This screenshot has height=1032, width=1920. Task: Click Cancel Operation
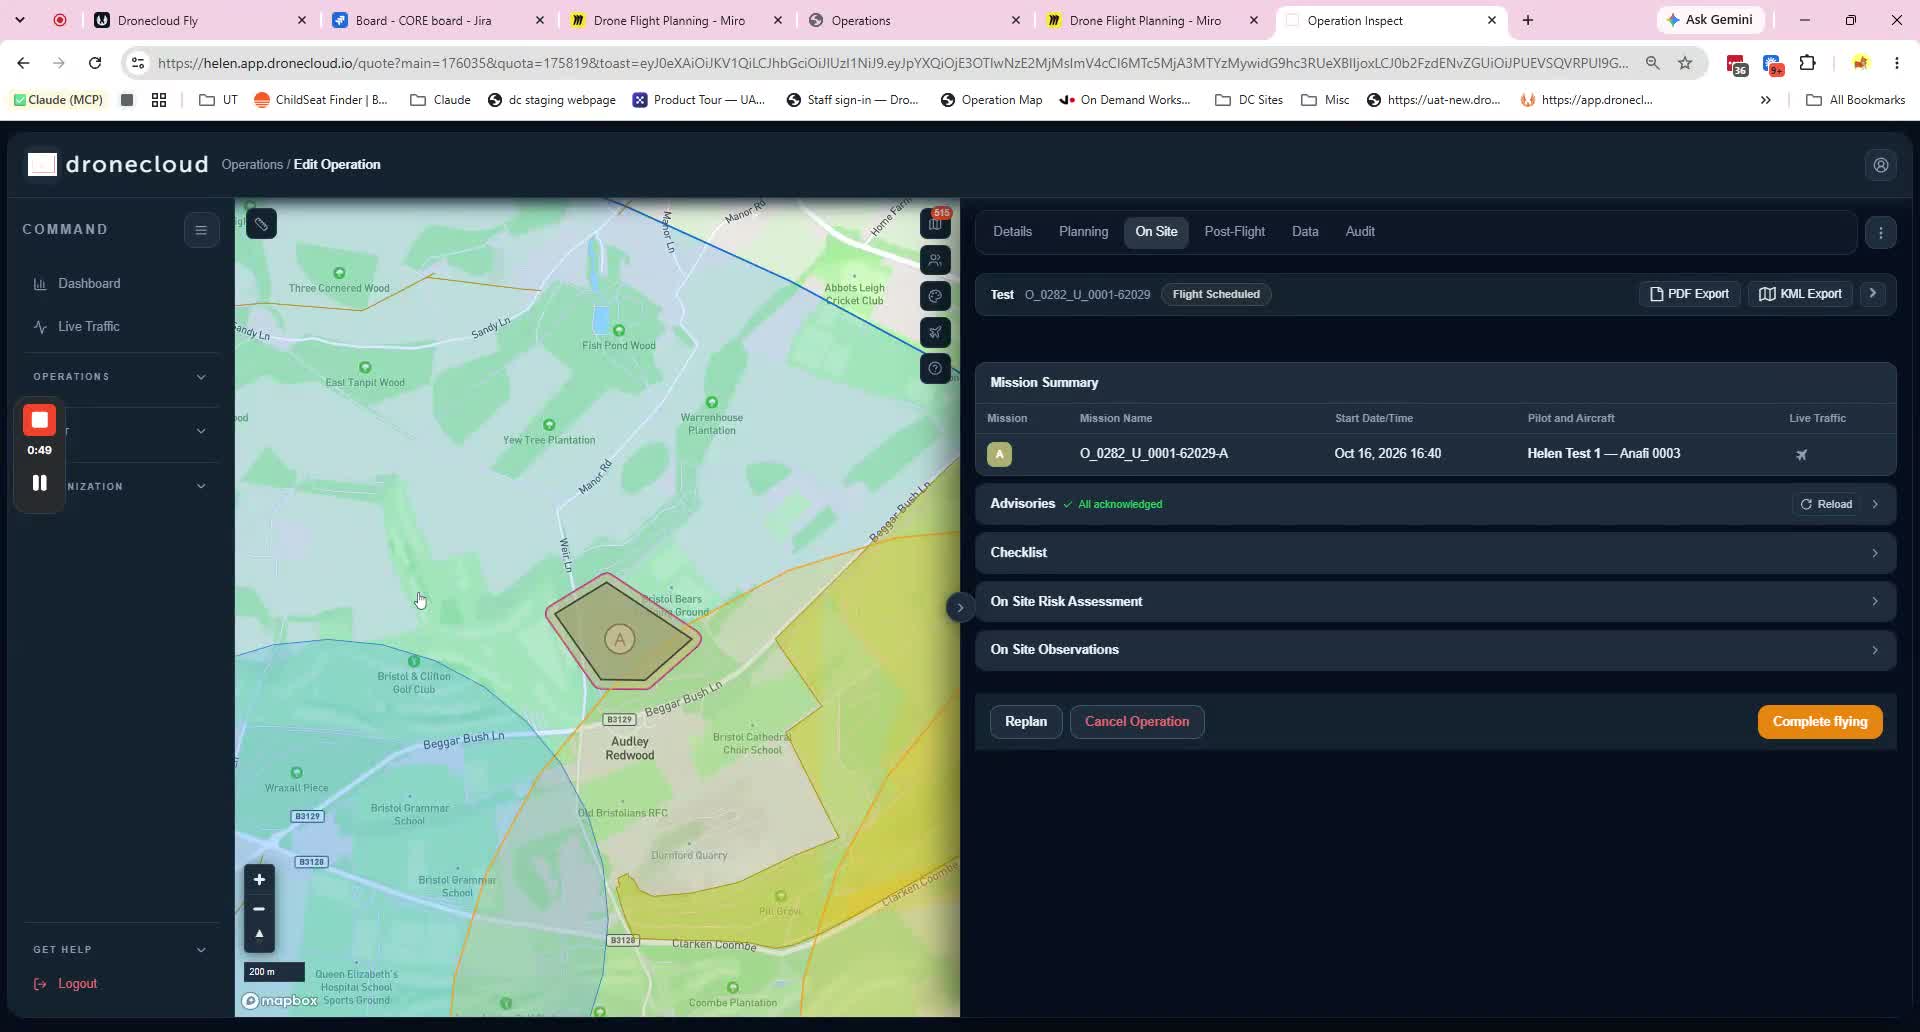point(1137,722)
